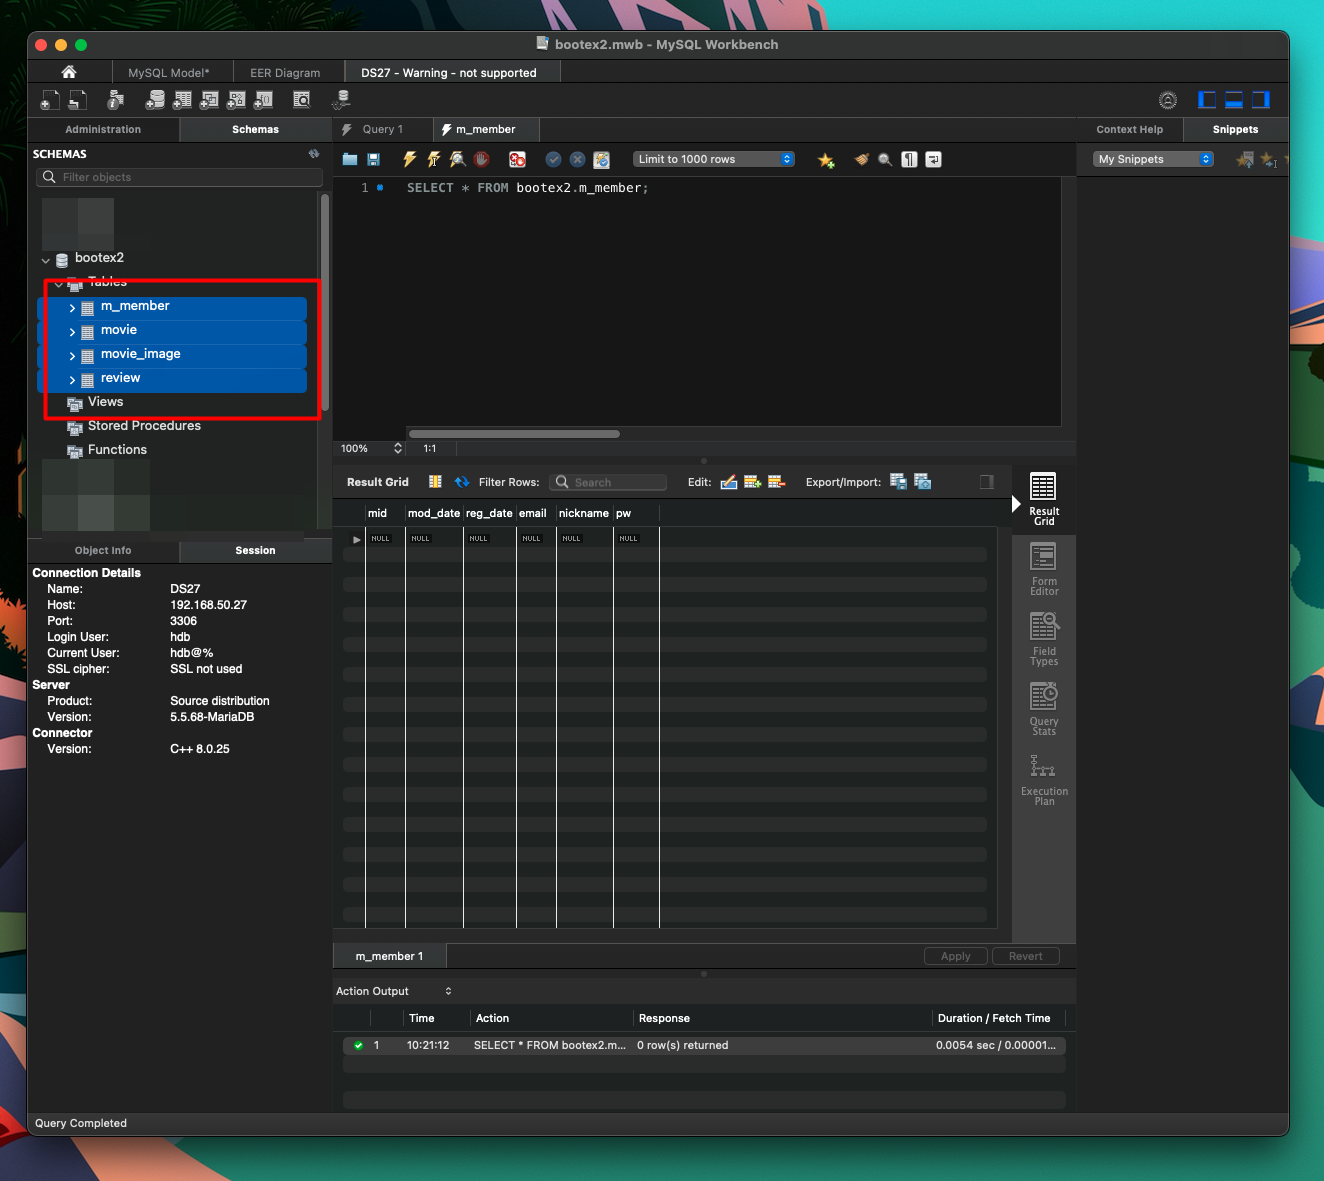The width and height of the screenshot is (1324, 1181).
Task: Open the editor zoom percentage stepper
Action: coord(398,448)
